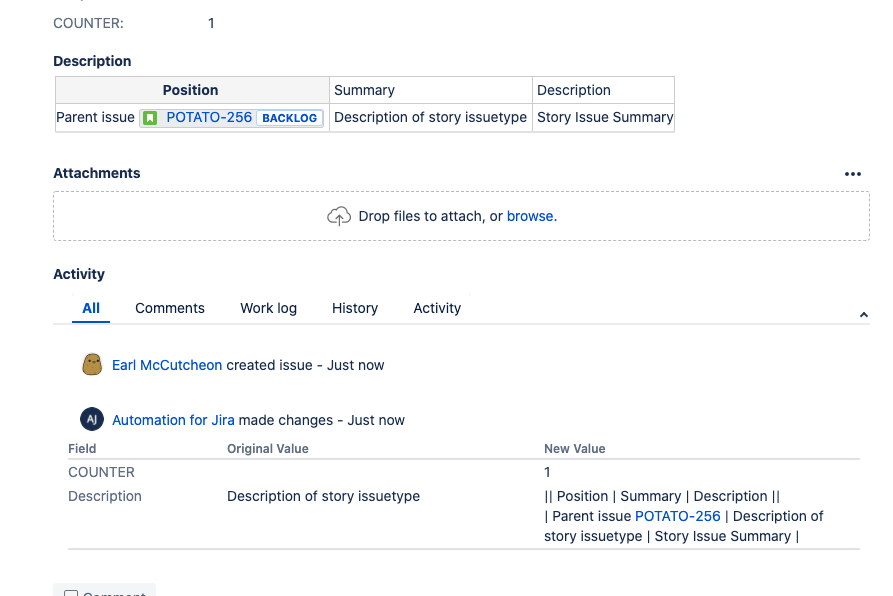893x596 pixels.
Task: Open POTATO-256 link in New Value column
Action: [x=678, y=516]
